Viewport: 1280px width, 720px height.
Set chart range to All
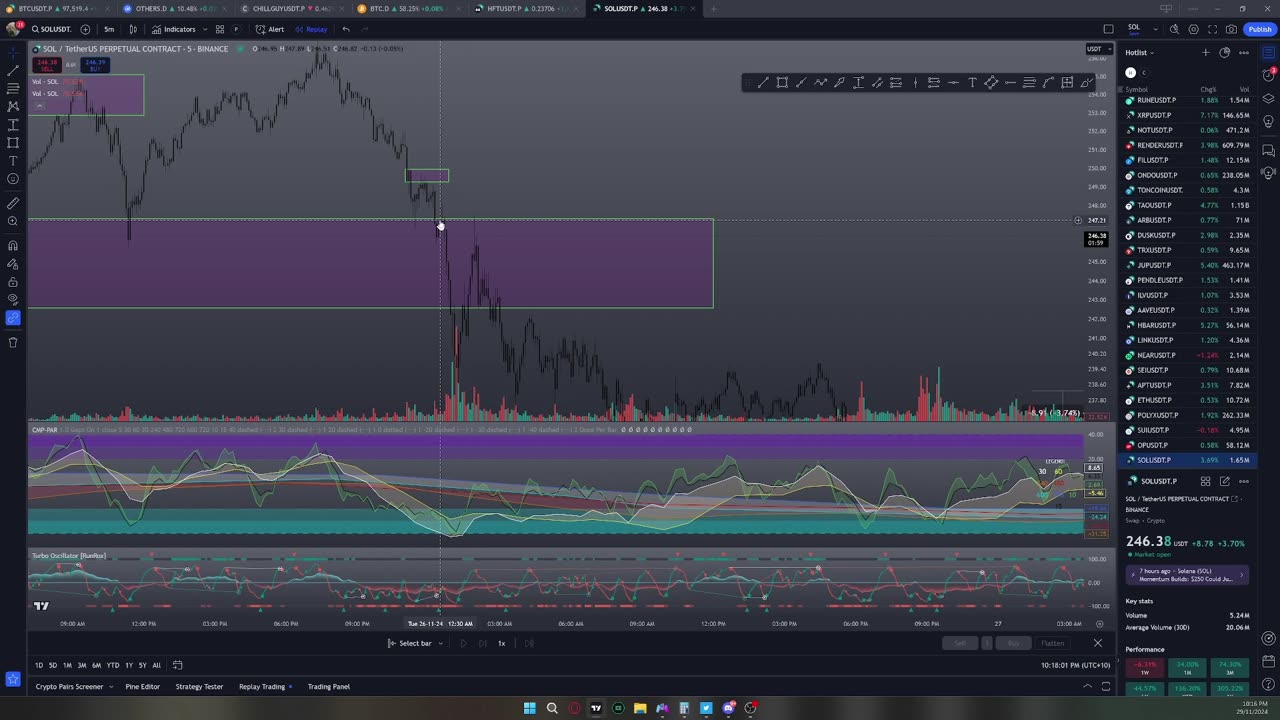(156, 665)
